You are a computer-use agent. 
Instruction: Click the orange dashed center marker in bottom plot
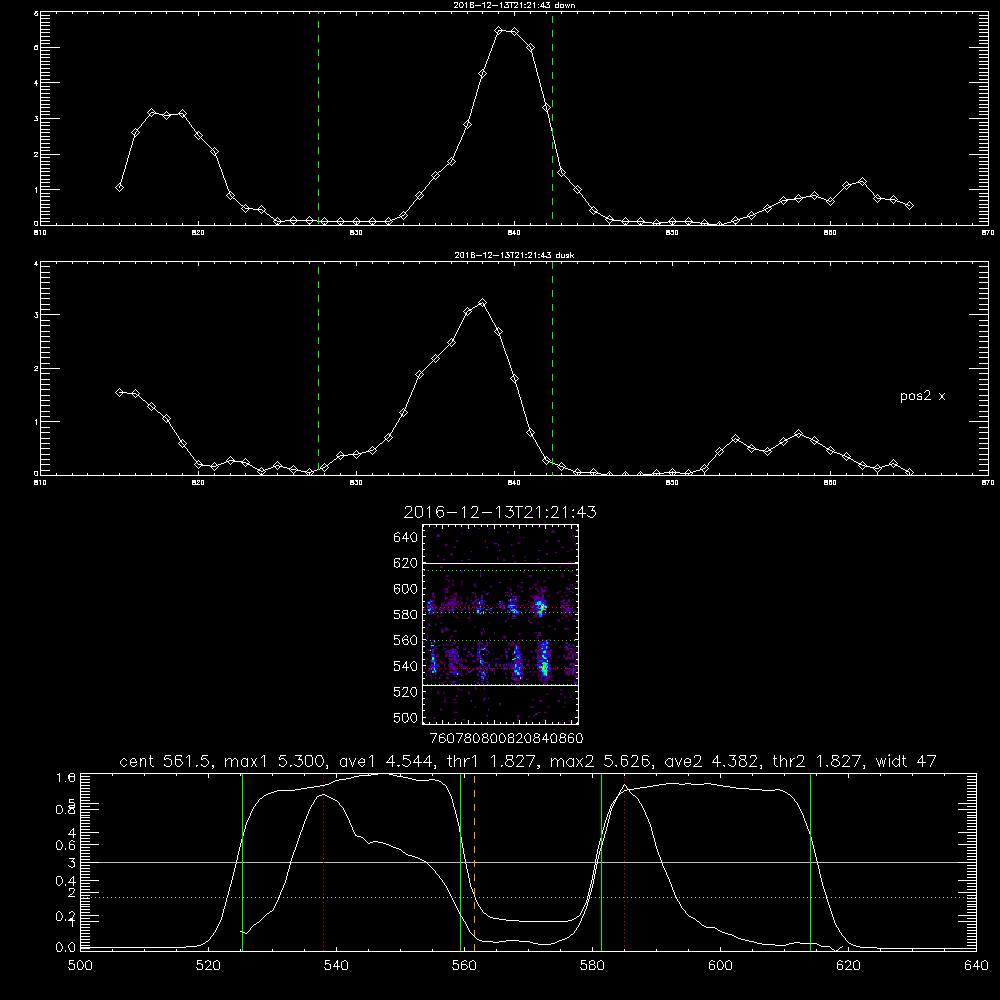coord(474,862)
